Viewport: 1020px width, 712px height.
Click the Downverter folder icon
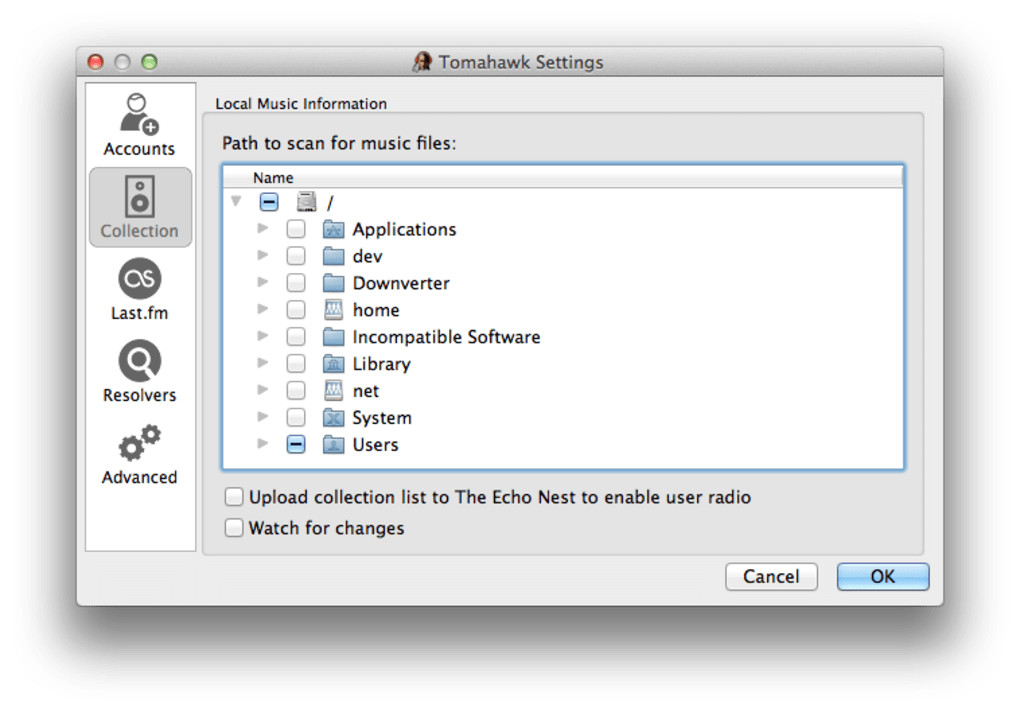click(x=334, y=283)
